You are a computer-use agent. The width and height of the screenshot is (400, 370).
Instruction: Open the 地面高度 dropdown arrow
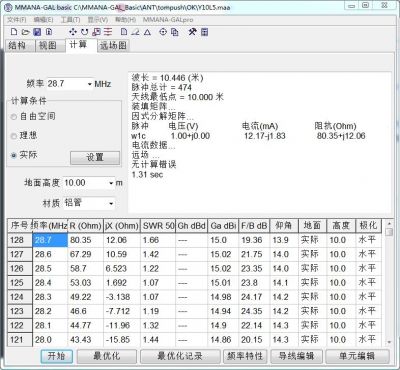(111, 183)
